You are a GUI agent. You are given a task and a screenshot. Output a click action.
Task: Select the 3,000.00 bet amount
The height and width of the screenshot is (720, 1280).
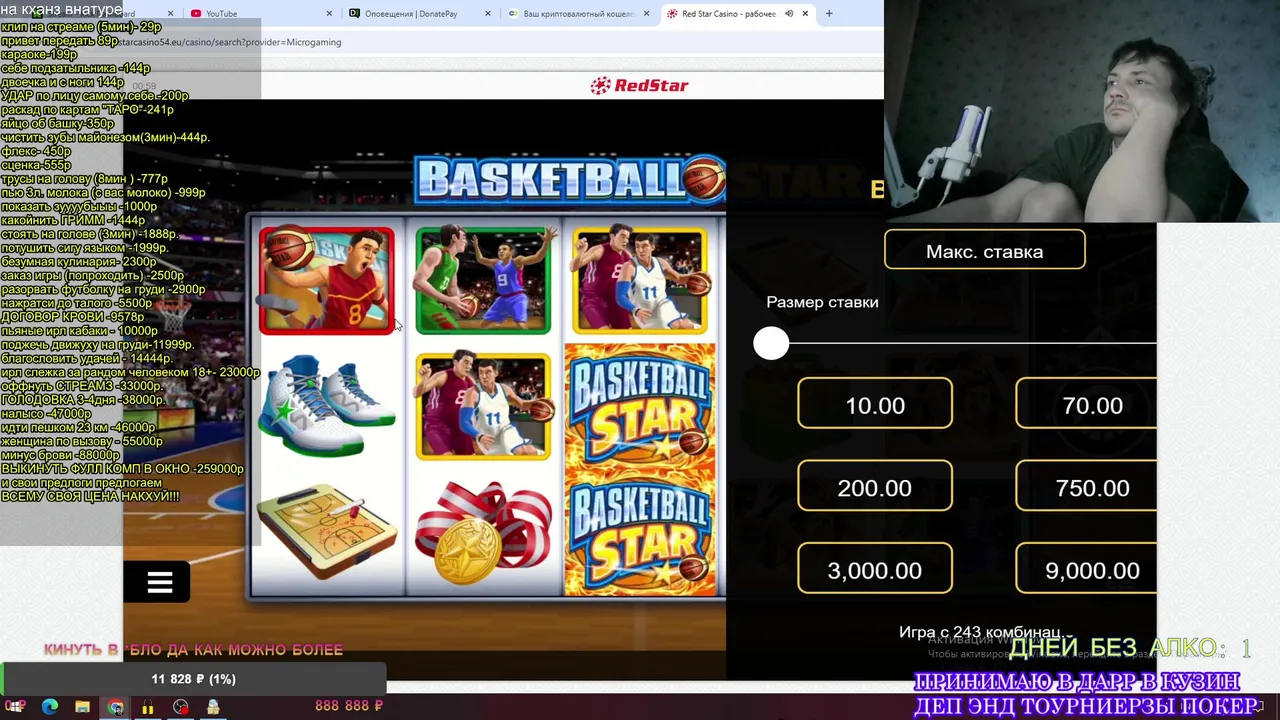click(875, 570)
